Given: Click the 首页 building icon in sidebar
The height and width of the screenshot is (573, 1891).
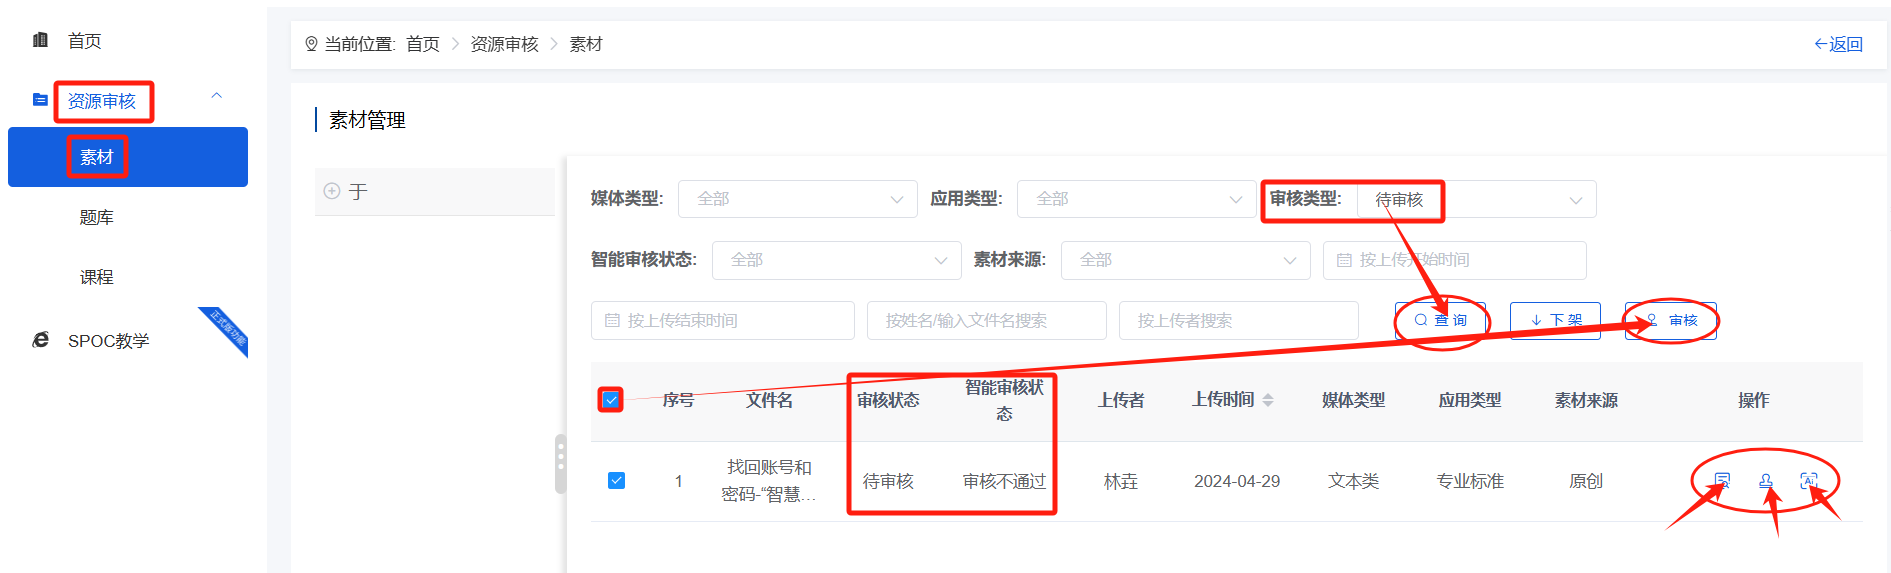Looking at the screenshot, I should [x=41, y=41].
